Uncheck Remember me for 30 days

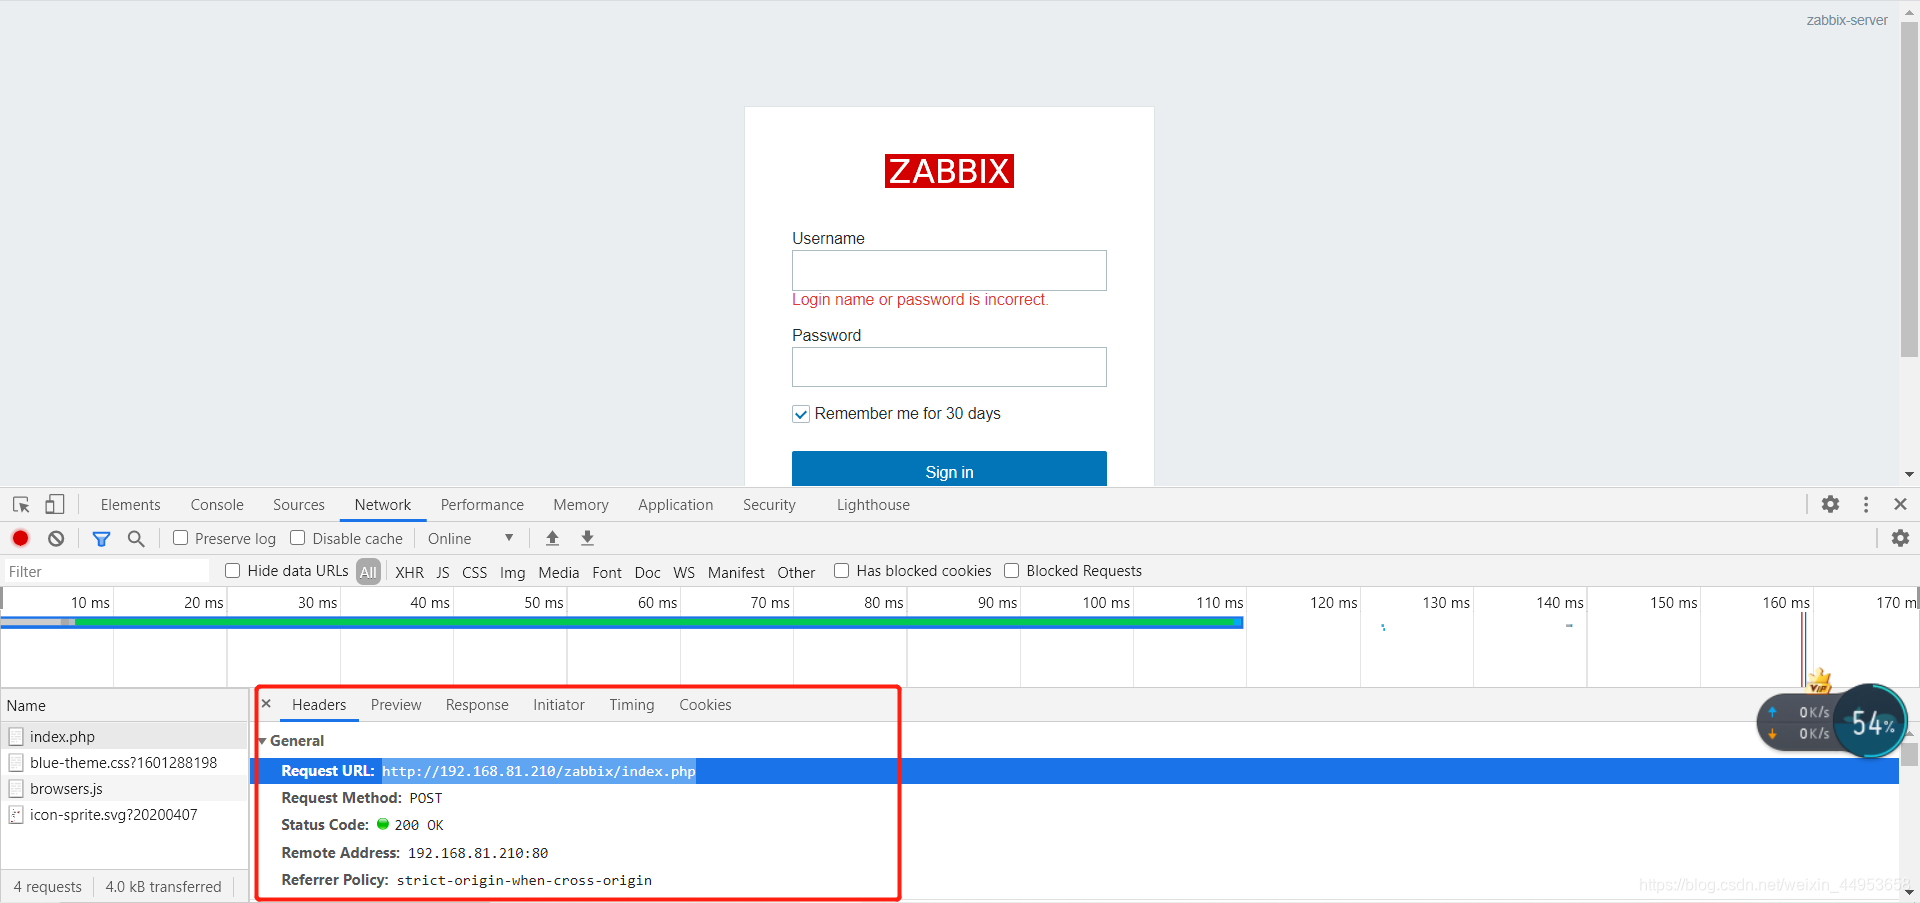(x=801, y=414)
